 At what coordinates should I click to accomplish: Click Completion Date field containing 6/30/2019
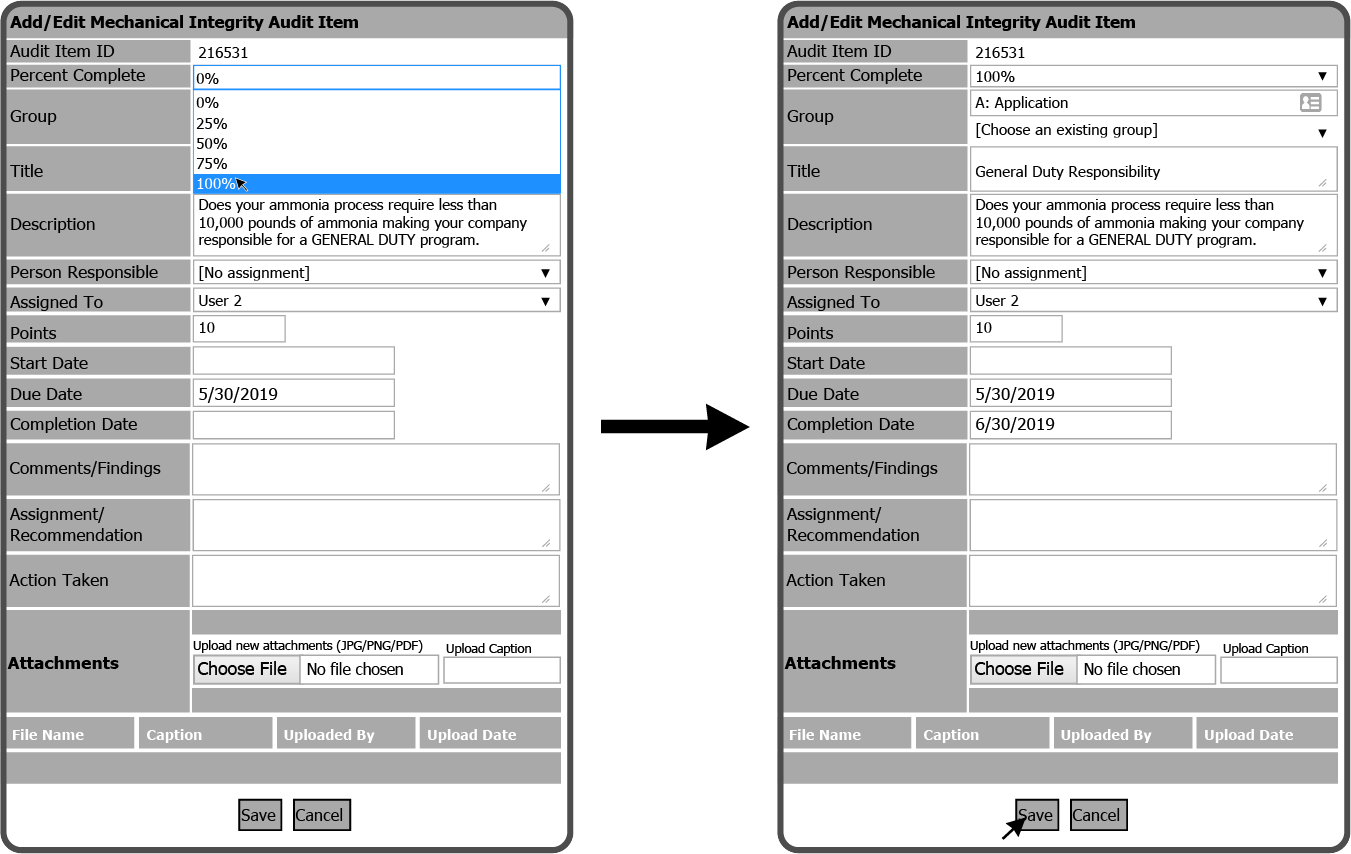(1070, 424)
